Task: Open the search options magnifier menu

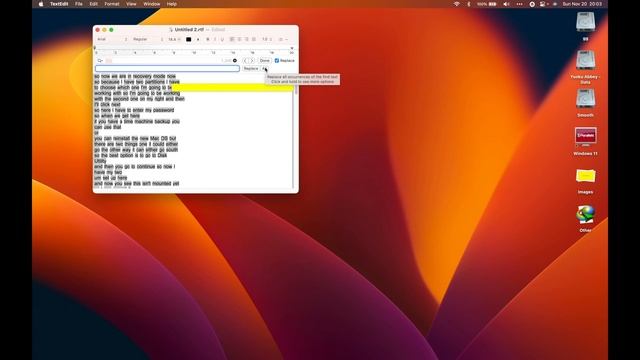Action: (x=100, y=60)
